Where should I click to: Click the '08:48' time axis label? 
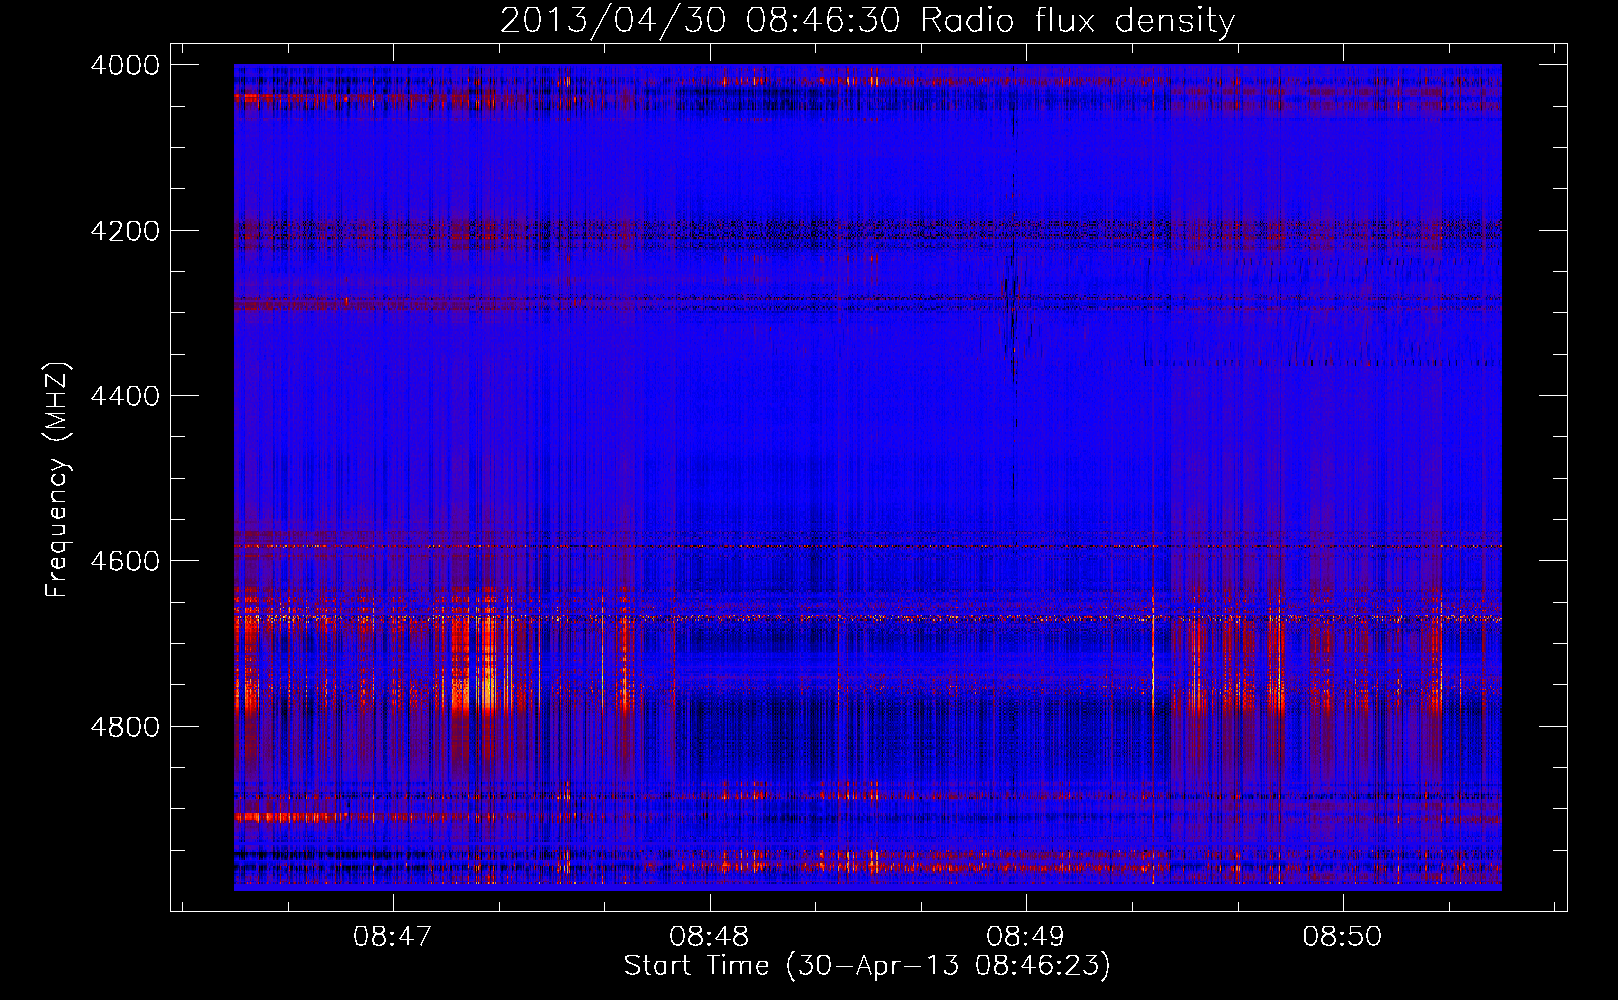pos(709,937)
